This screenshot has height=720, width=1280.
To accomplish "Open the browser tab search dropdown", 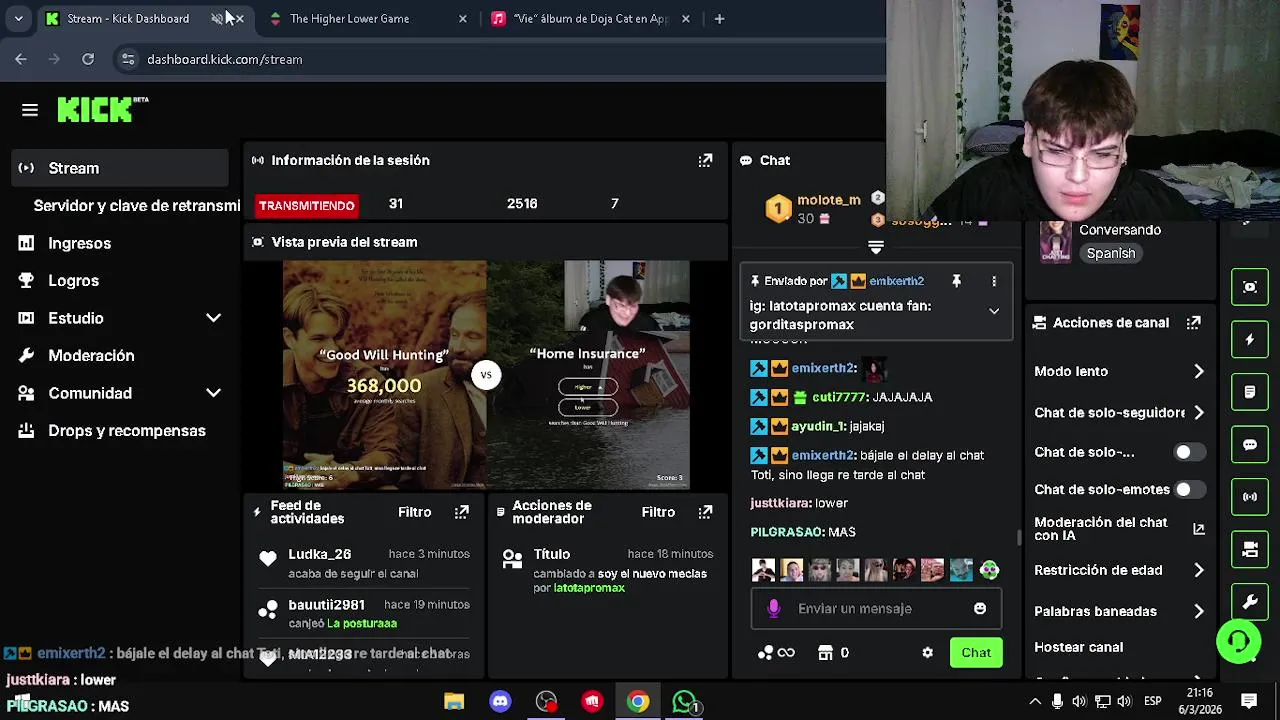I will (x=18, y=18).
